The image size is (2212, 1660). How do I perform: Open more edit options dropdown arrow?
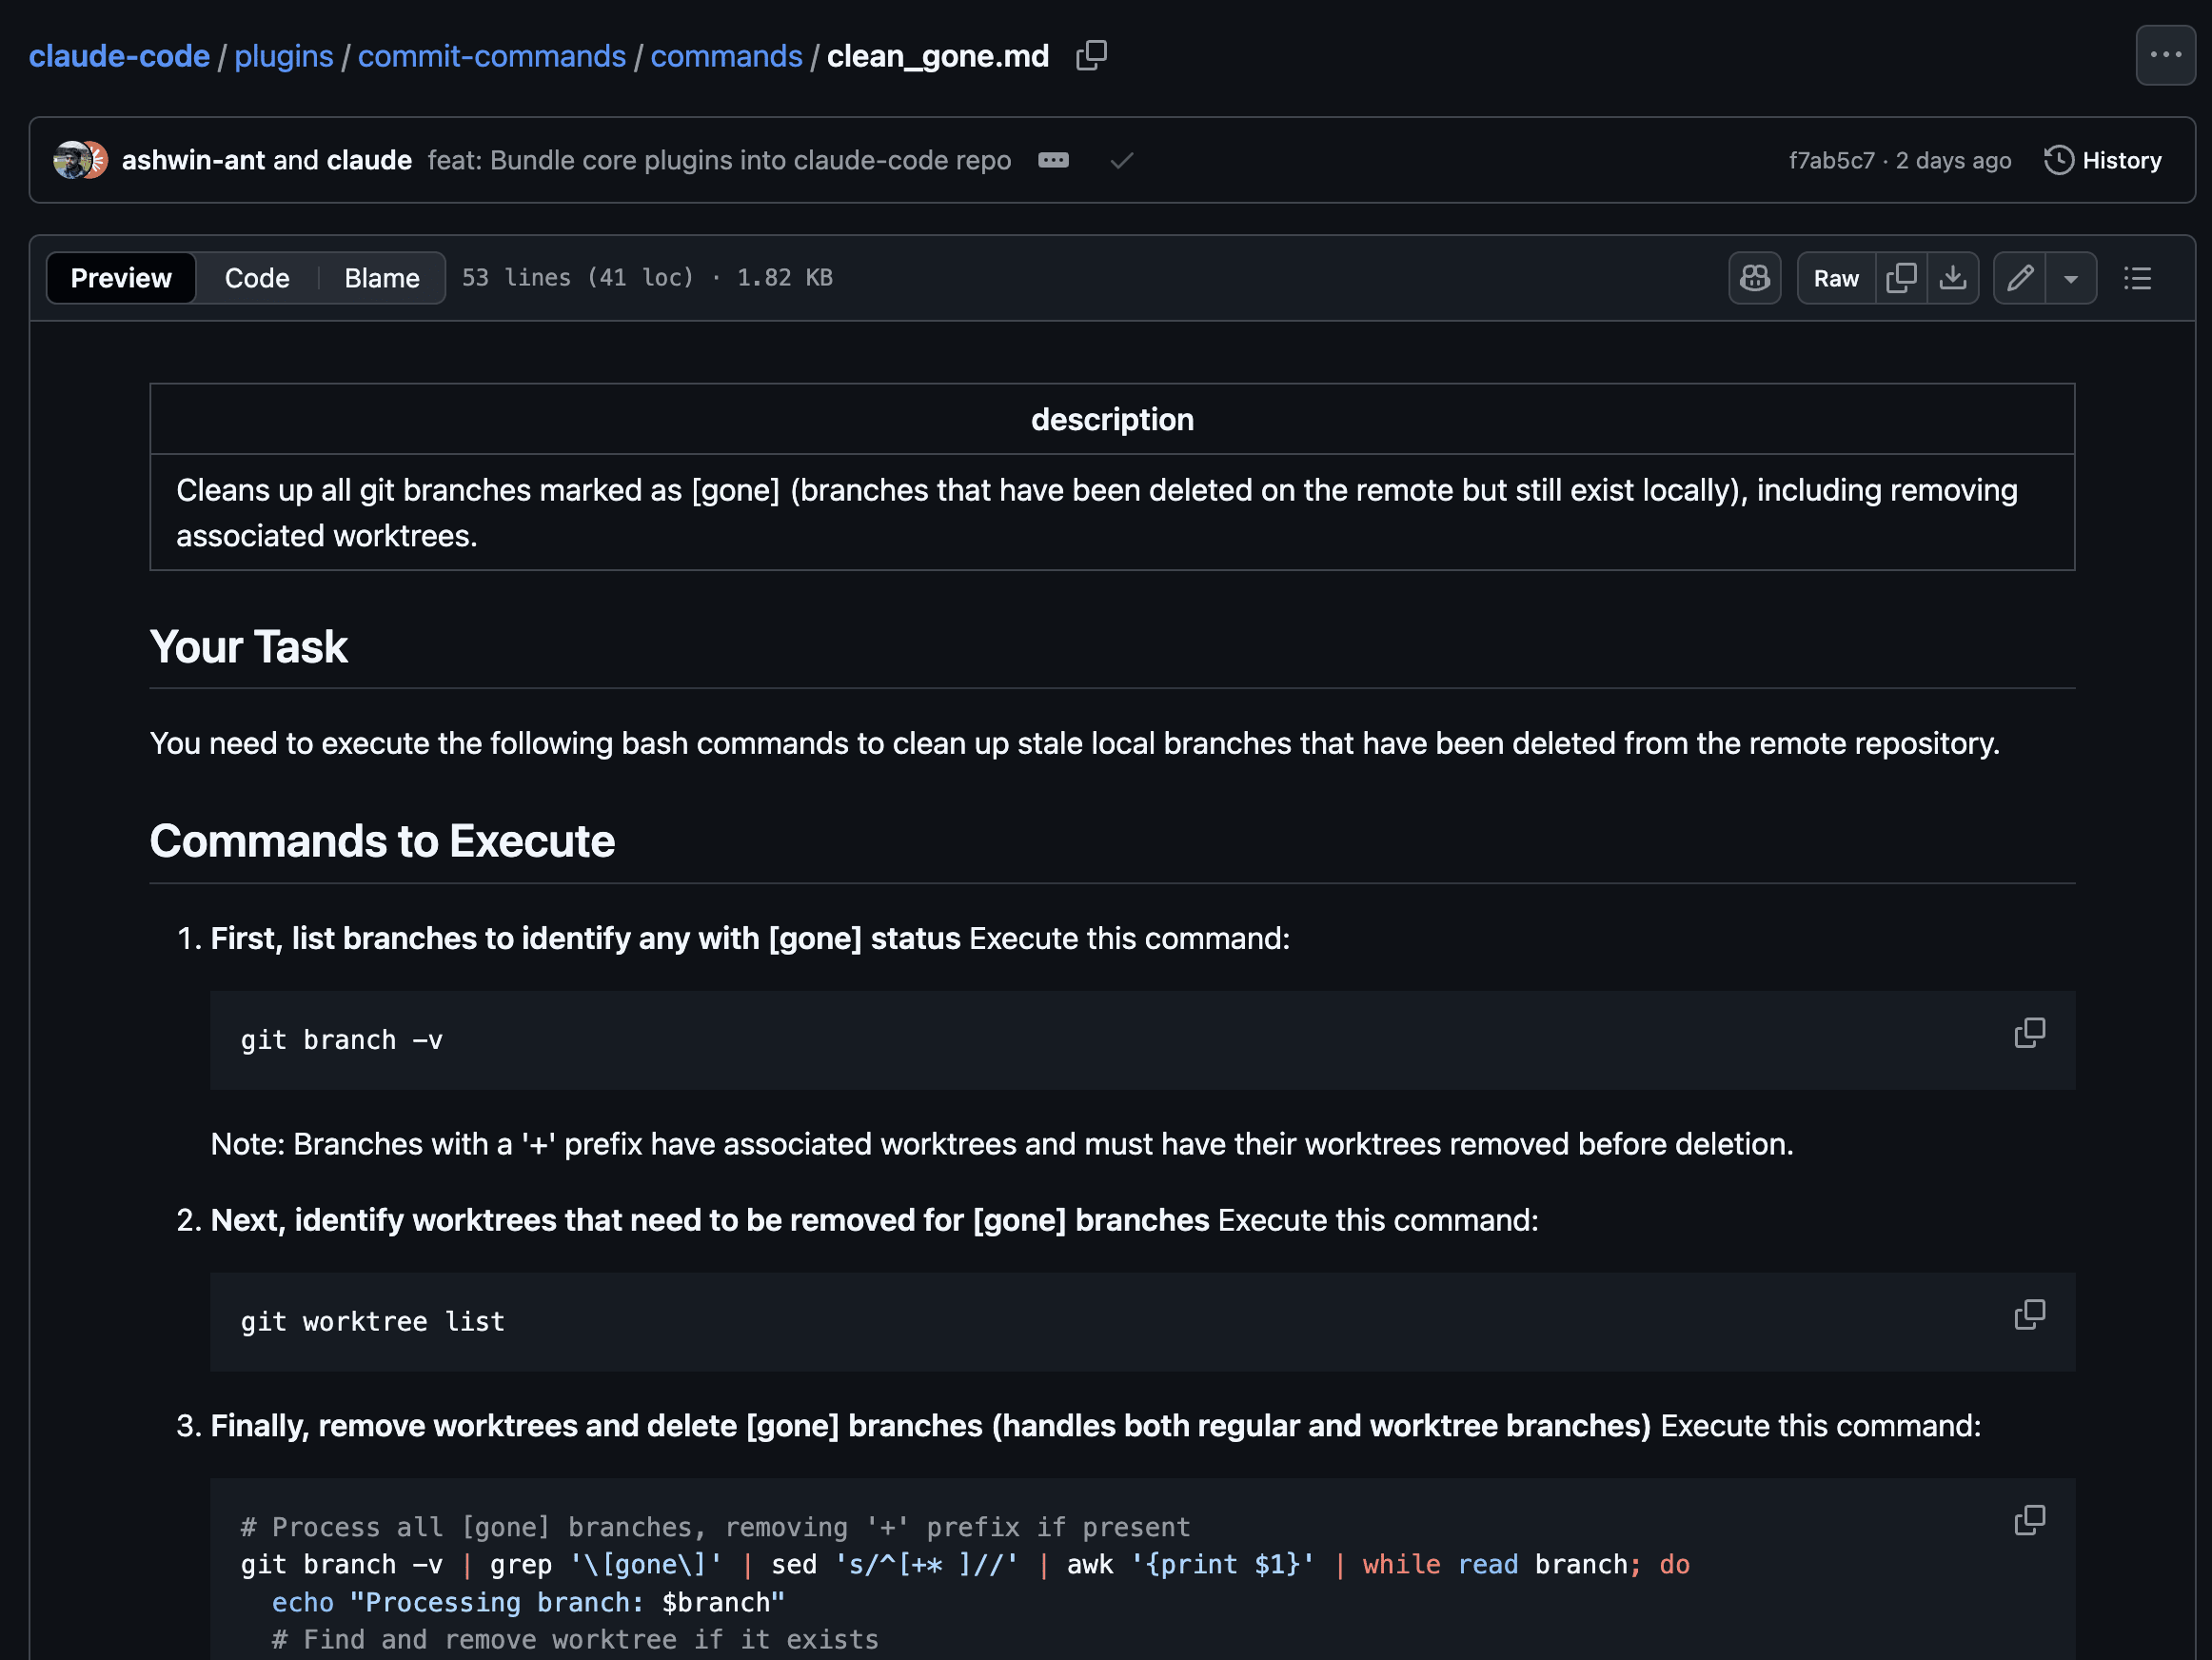[x=2071, y=278]
